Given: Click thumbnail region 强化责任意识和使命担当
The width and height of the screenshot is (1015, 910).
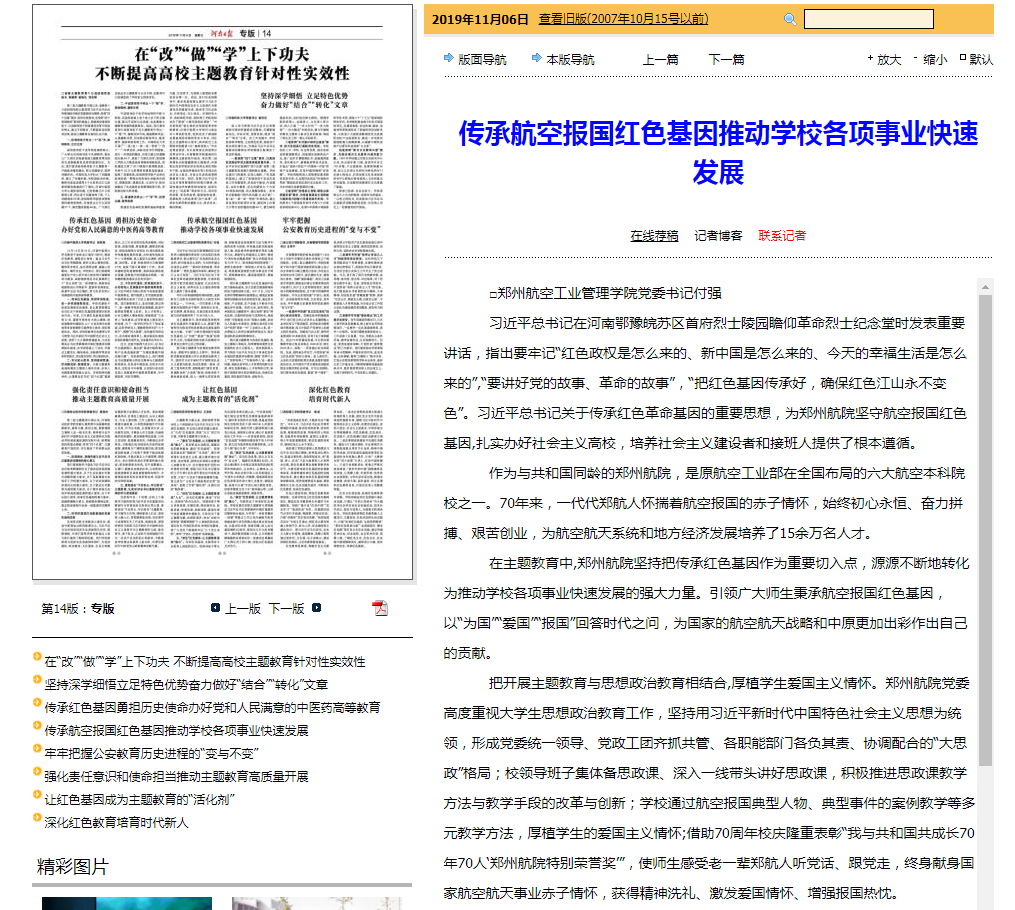Looking at the screenshot, I should [x=110, y=394].
